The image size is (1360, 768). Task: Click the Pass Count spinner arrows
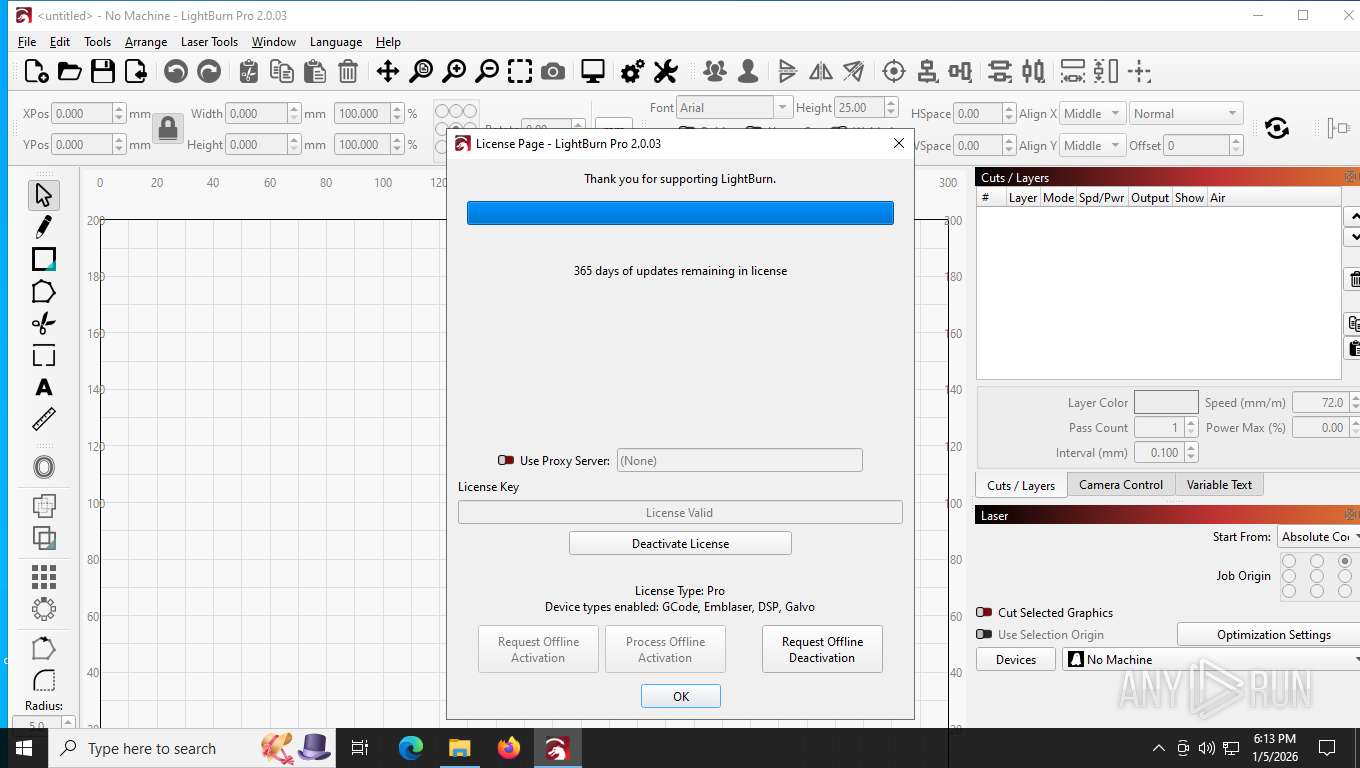click(x=1191, y=427)
